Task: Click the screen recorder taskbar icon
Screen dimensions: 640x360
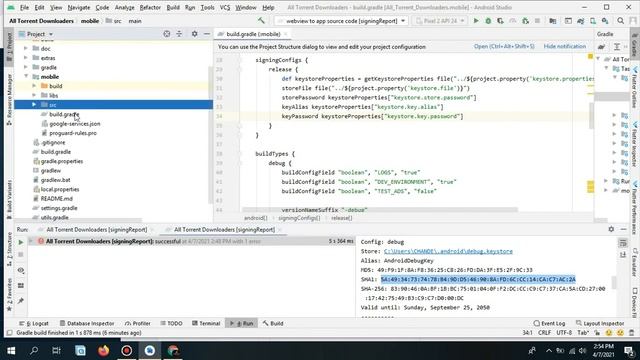Action: coord(127,351)
